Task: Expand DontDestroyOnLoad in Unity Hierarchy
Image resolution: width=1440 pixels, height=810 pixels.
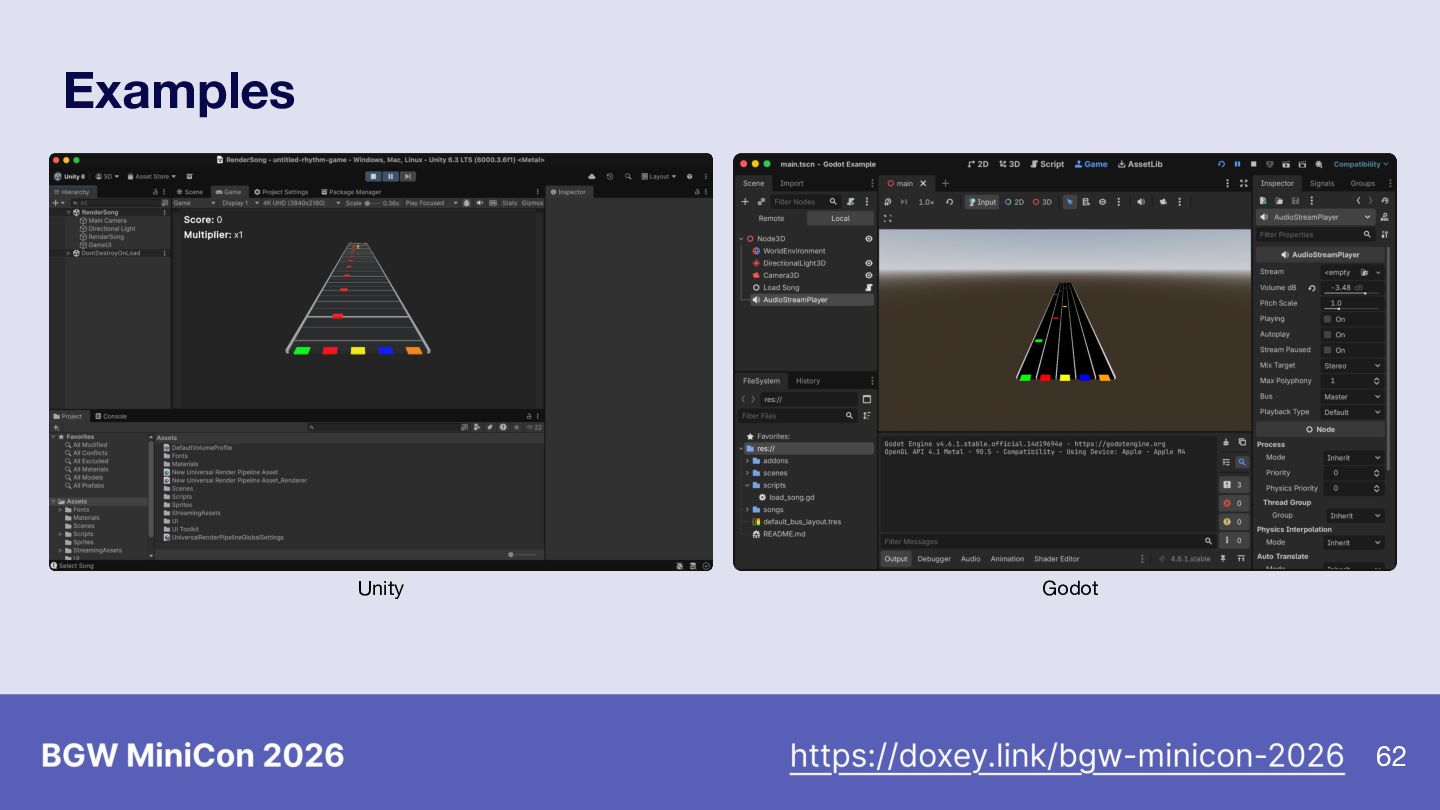Action: (69, 253)
